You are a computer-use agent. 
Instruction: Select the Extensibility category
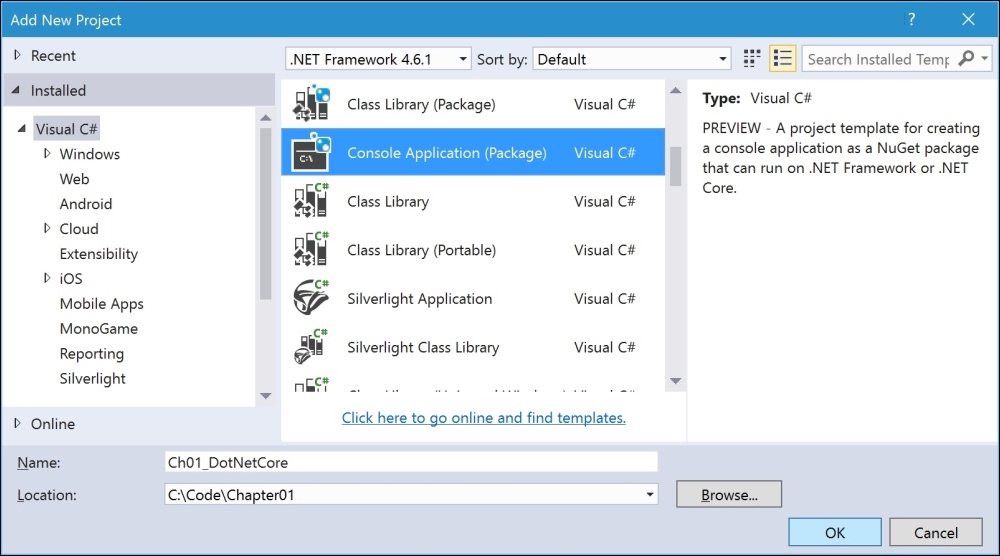99,254
